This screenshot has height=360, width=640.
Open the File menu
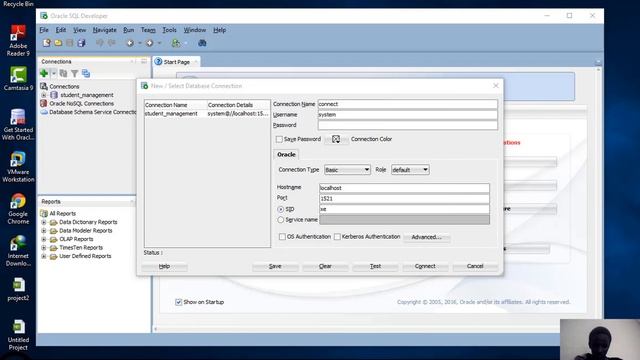(x=44, y=30)
